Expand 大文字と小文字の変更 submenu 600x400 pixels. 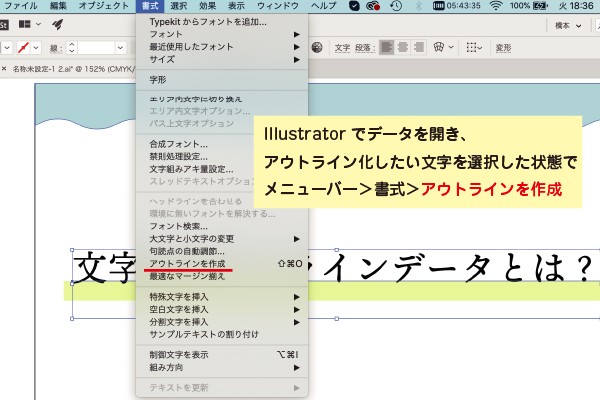222,239
